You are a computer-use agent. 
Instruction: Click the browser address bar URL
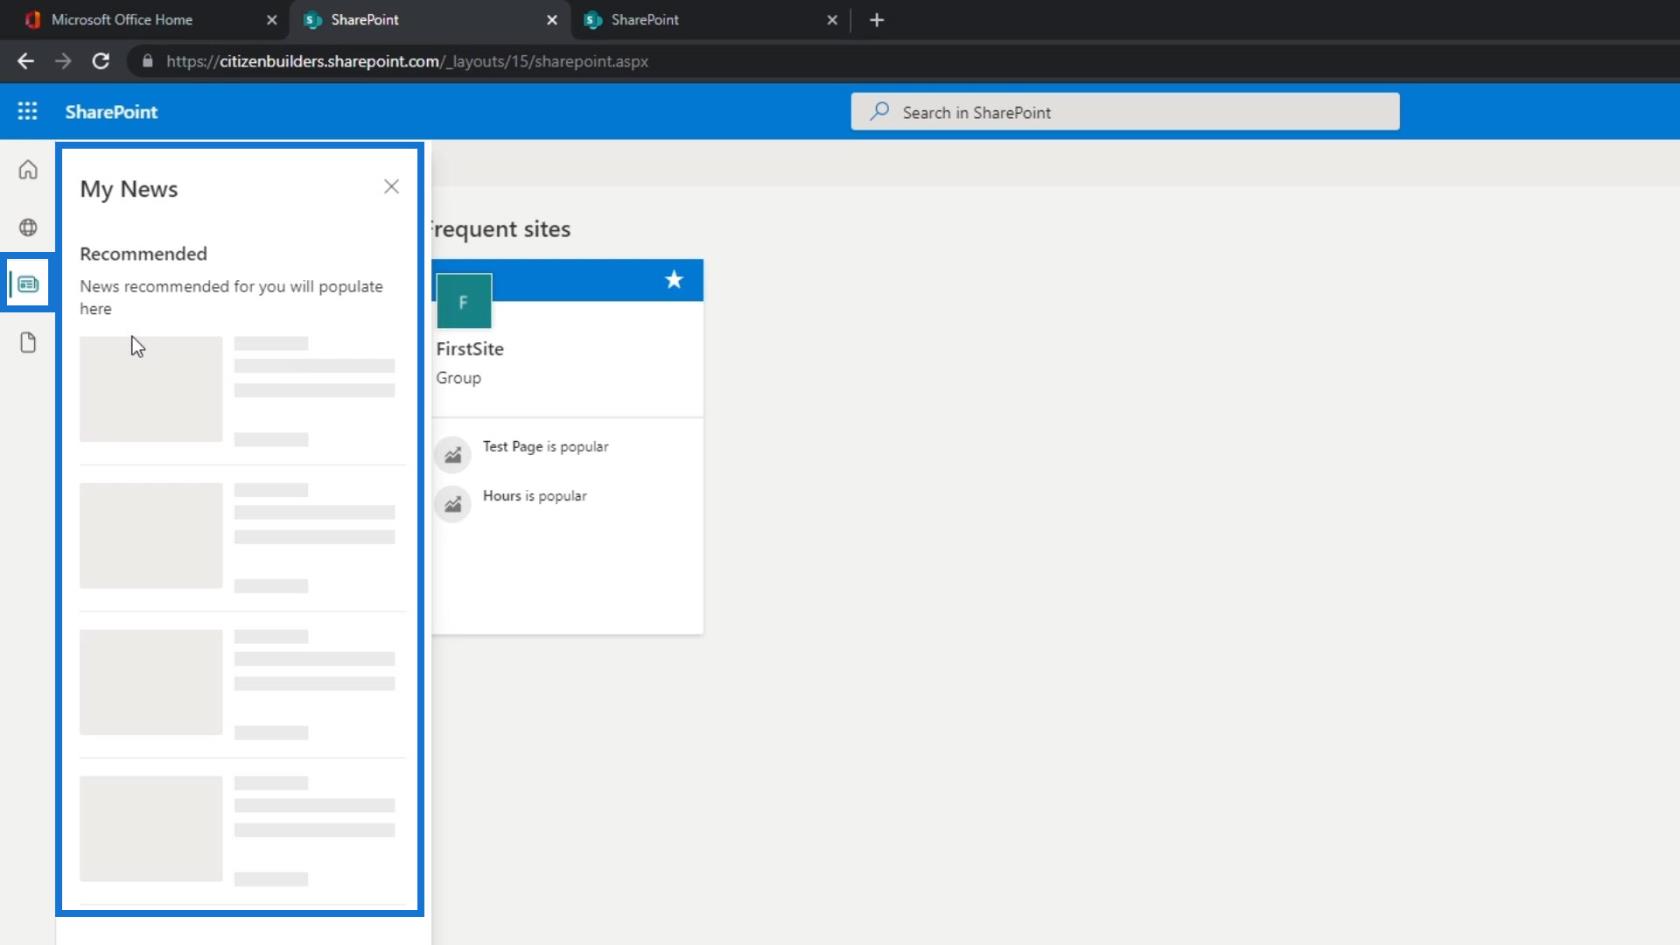coord(407,61)
